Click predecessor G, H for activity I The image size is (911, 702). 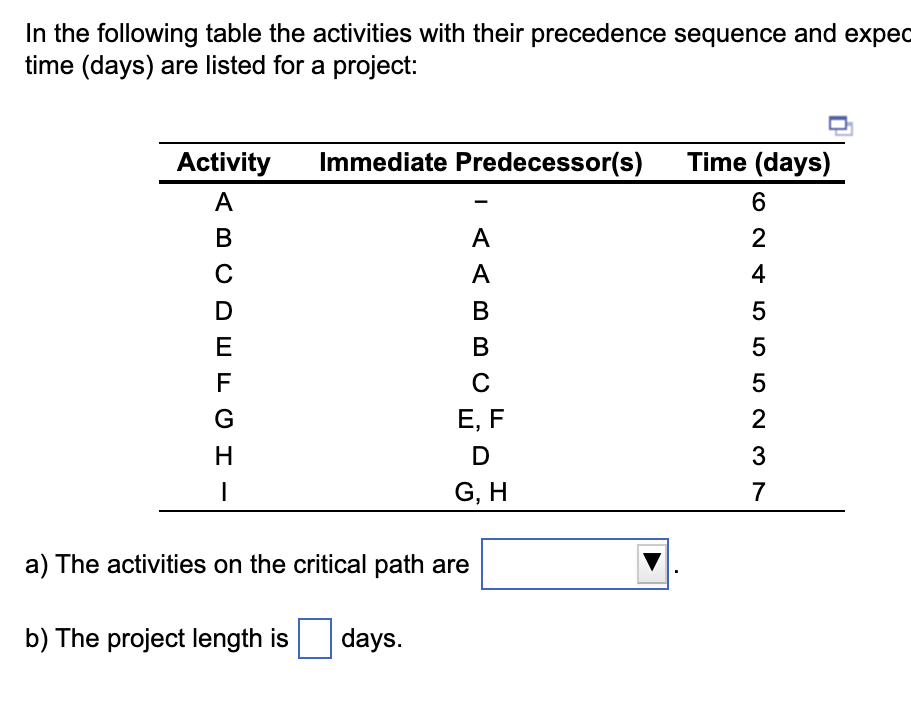[481, 491]
